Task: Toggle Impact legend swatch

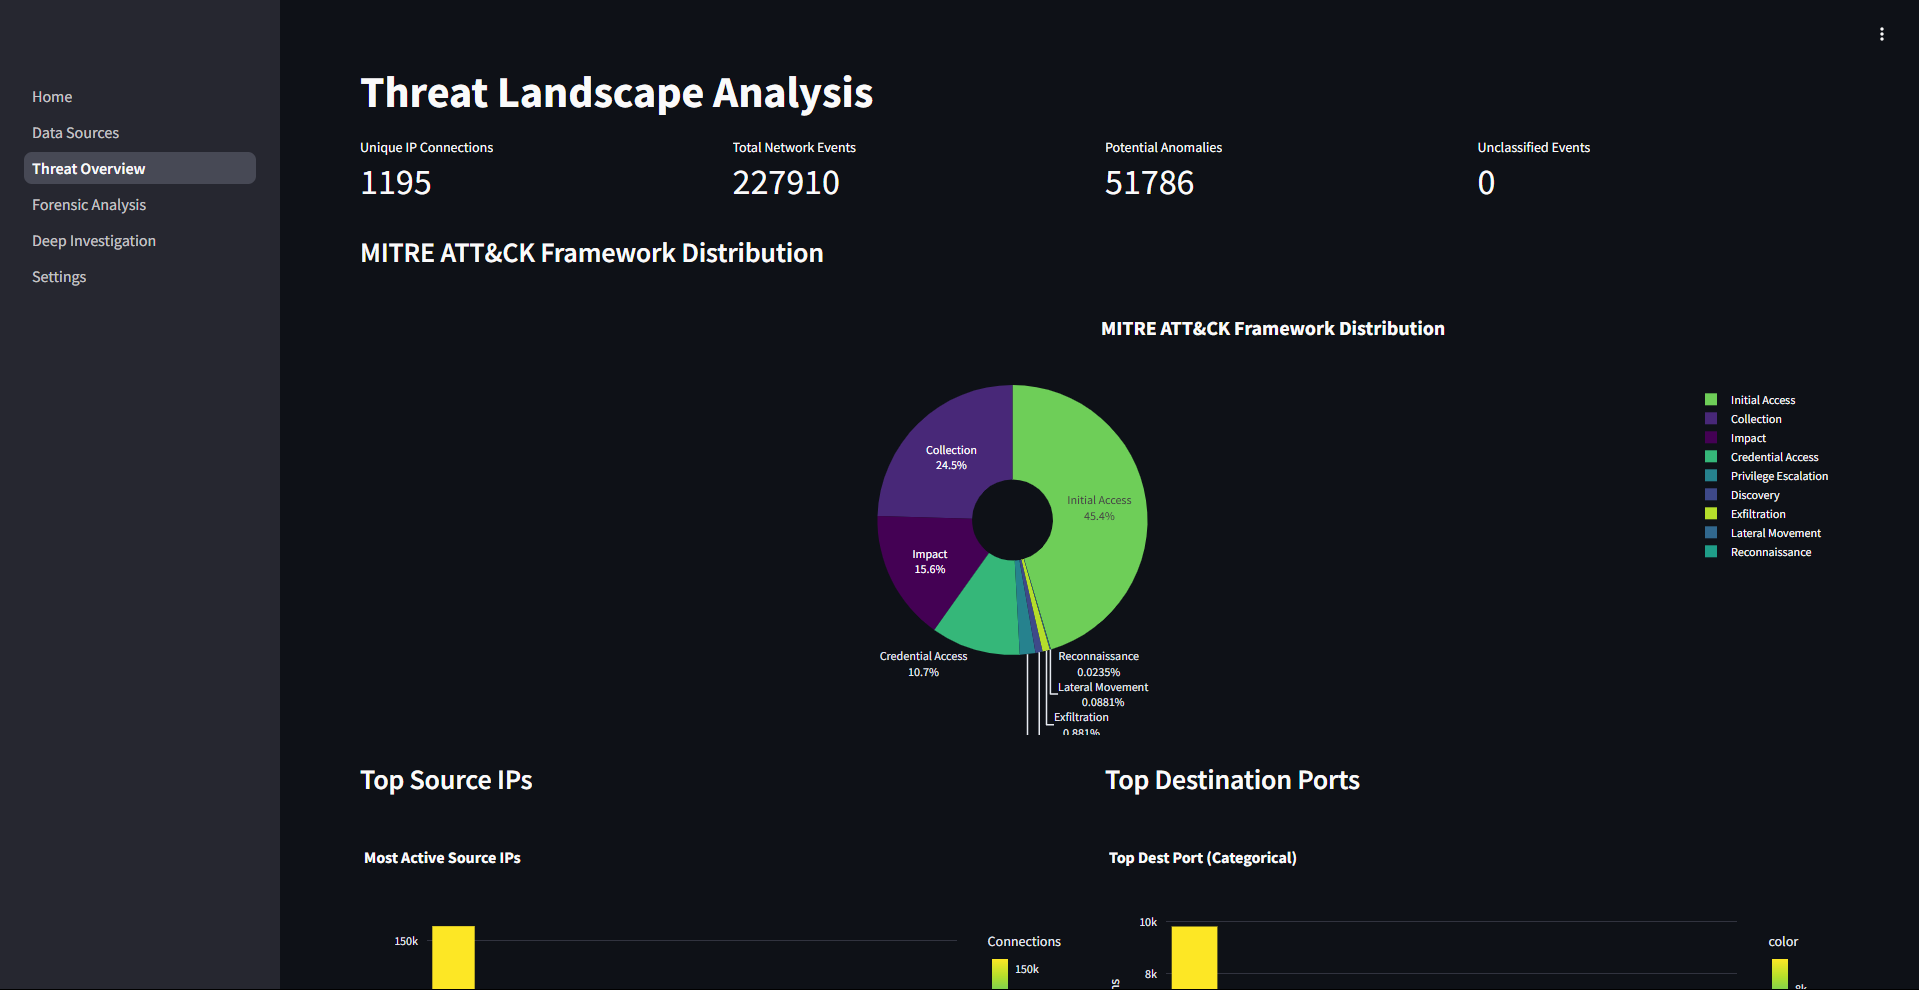Action: point(1711,437)
